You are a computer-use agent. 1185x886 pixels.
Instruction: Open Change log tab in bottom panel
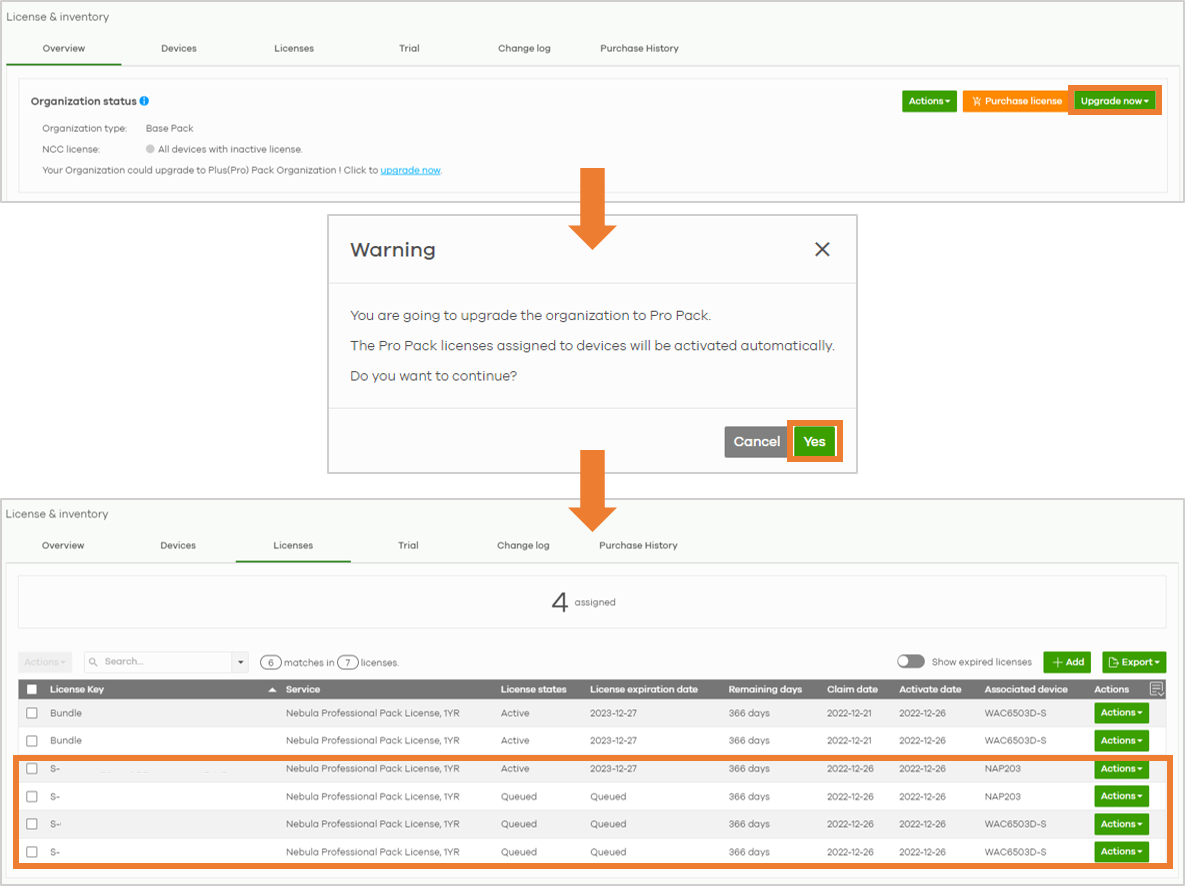point(523,546)
